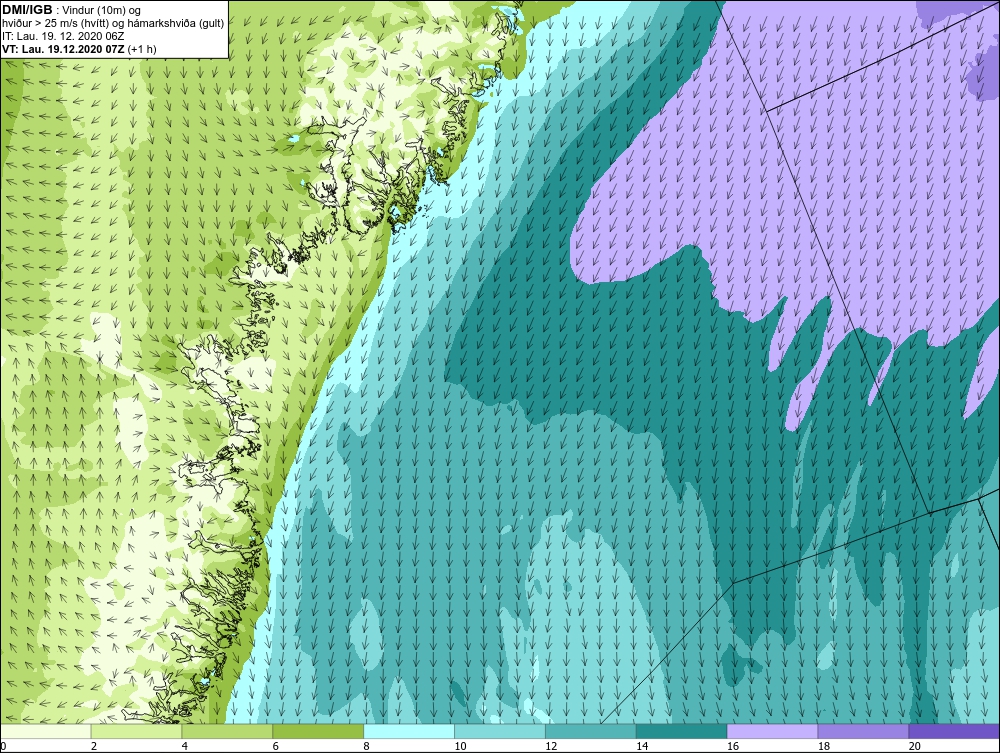The height and width of the screenshot is (753, 1000).
Task: Click the 'IT: Lau. 19. 12. 2020 06Z' line
Action: (x=64, y=36)
